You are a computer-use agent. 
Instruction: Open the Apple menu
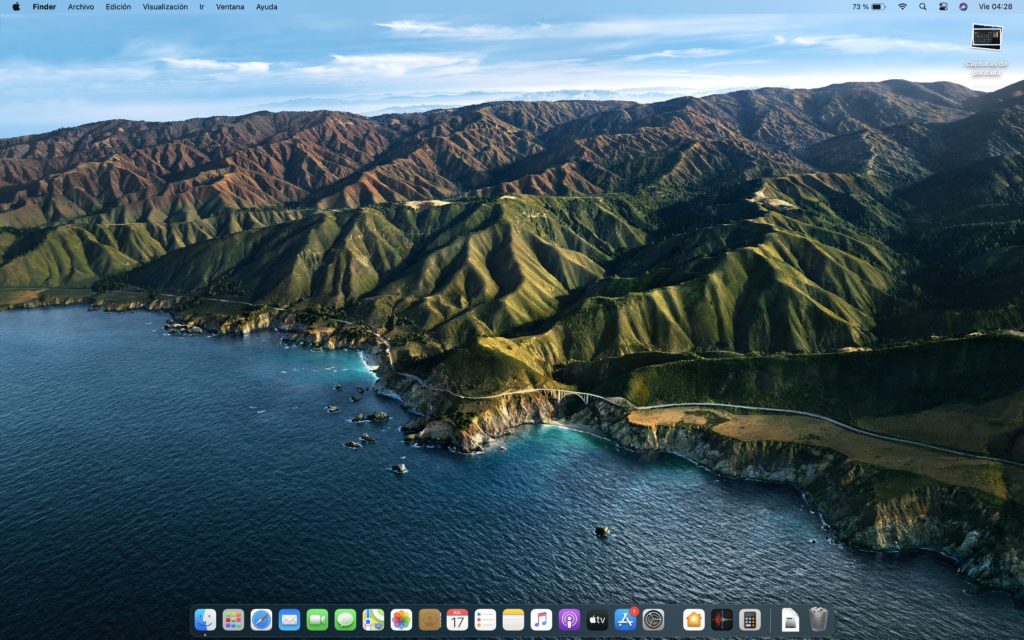16,7
